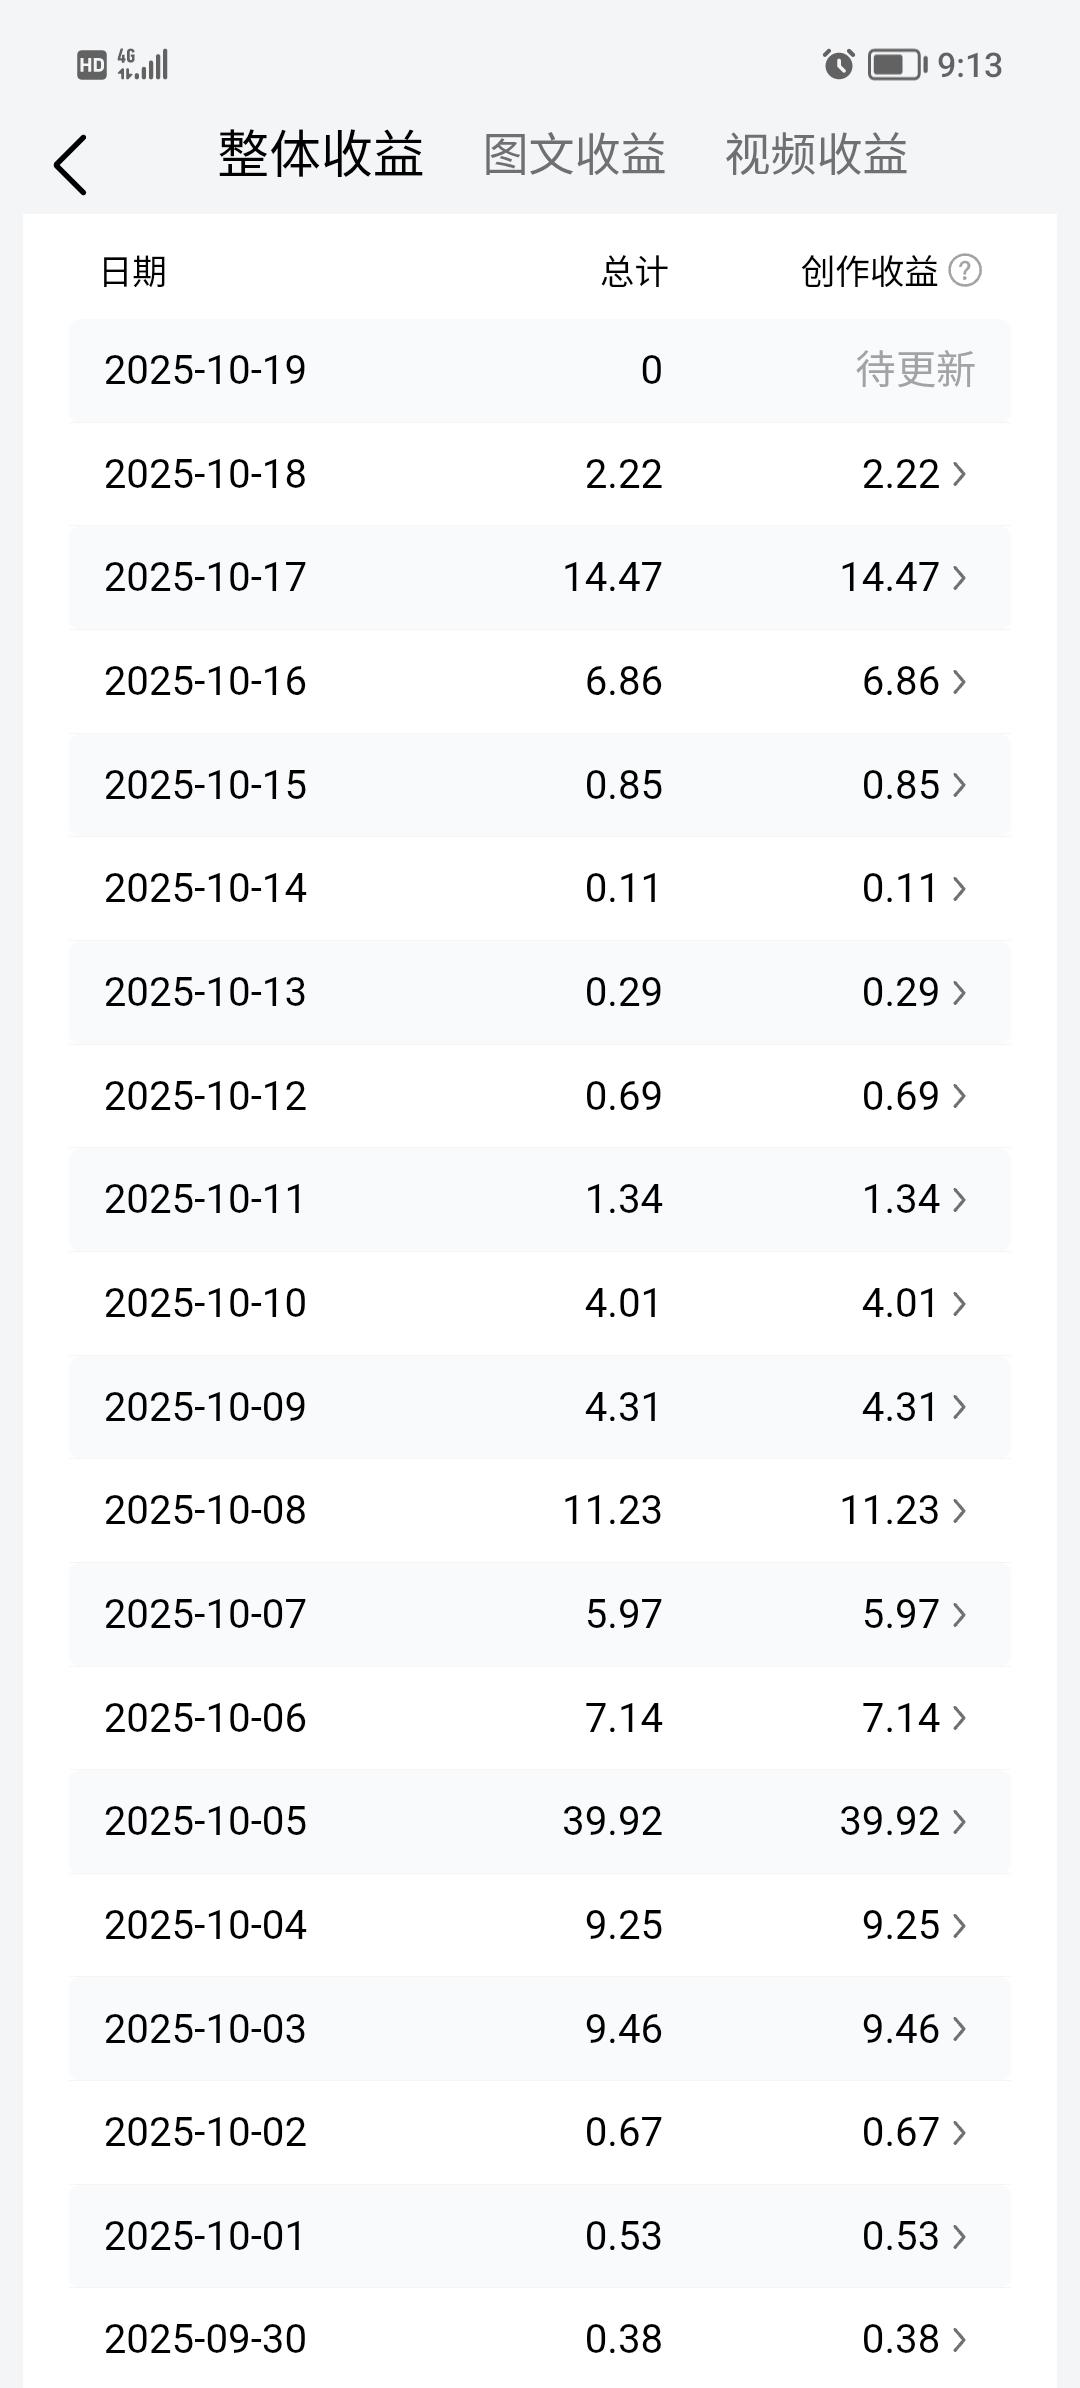Screen dimensions: 1080x2388
Task: Select the 整体收益 tab
Action: (321, 155)
